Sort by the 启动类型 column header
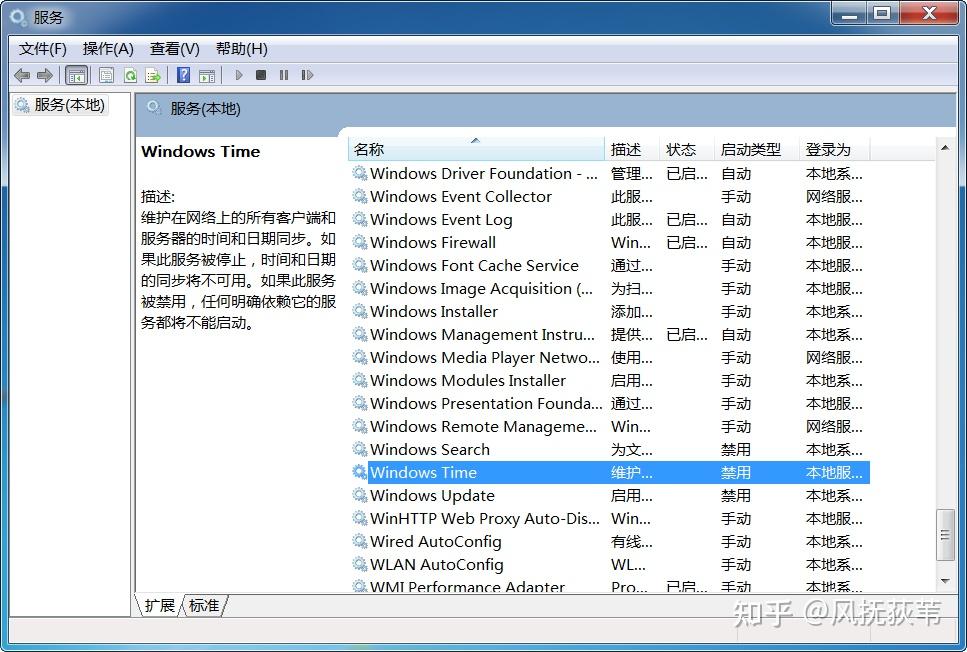This screenshot has height=652, width=967. pyautogui.click(x=757, y=149)
